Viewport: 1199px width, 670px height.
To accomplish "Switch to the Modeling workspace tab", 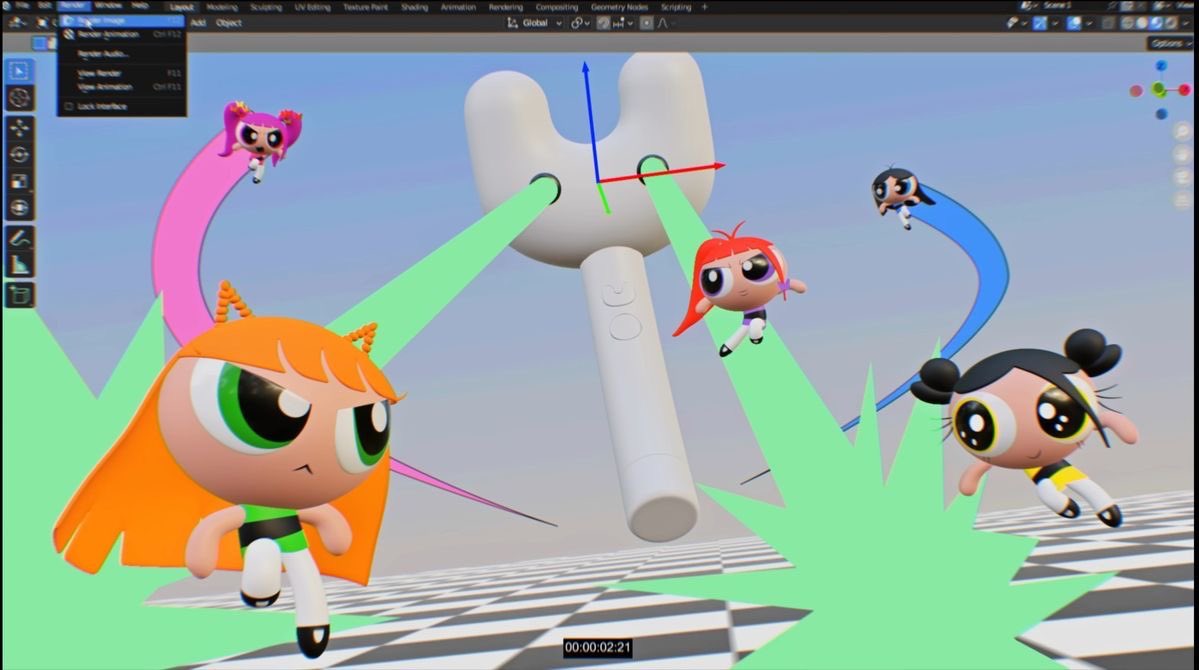I will pos(222,7).
